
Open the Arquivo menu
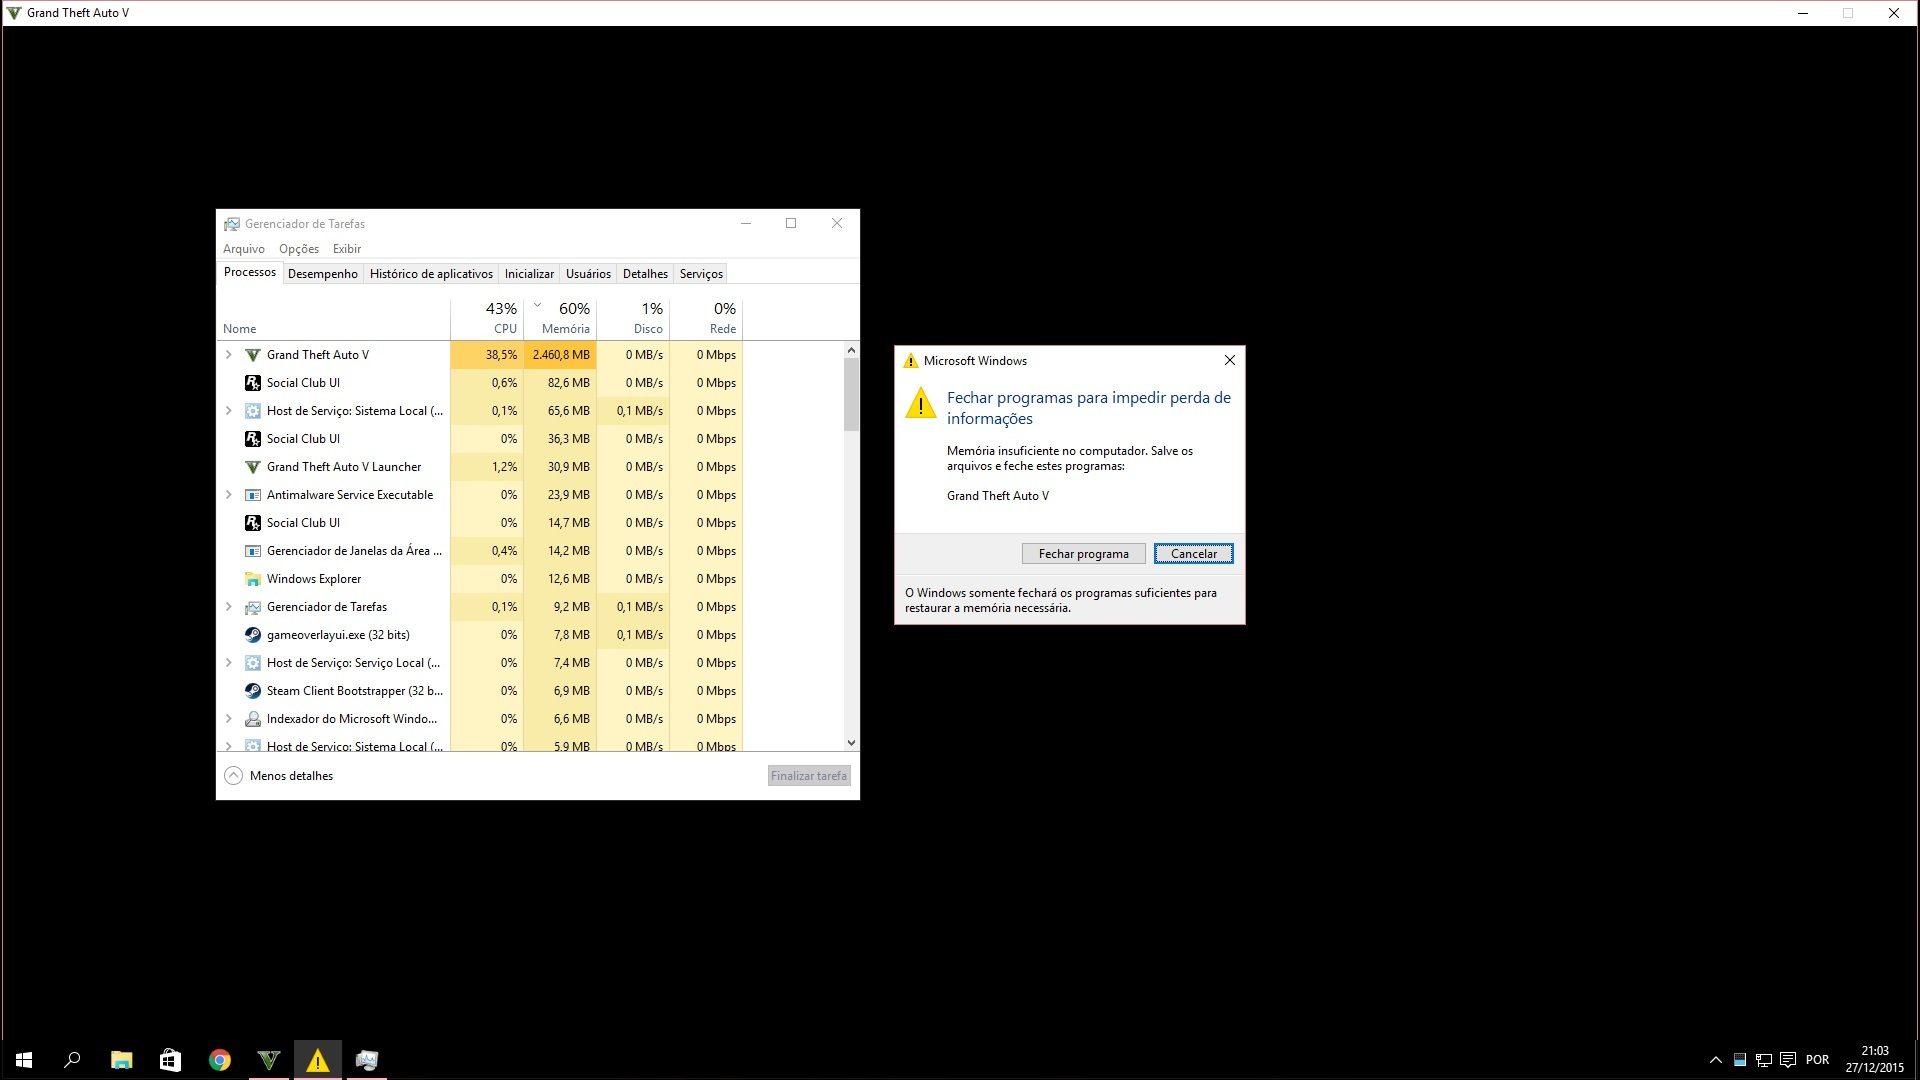click(244, 249)
